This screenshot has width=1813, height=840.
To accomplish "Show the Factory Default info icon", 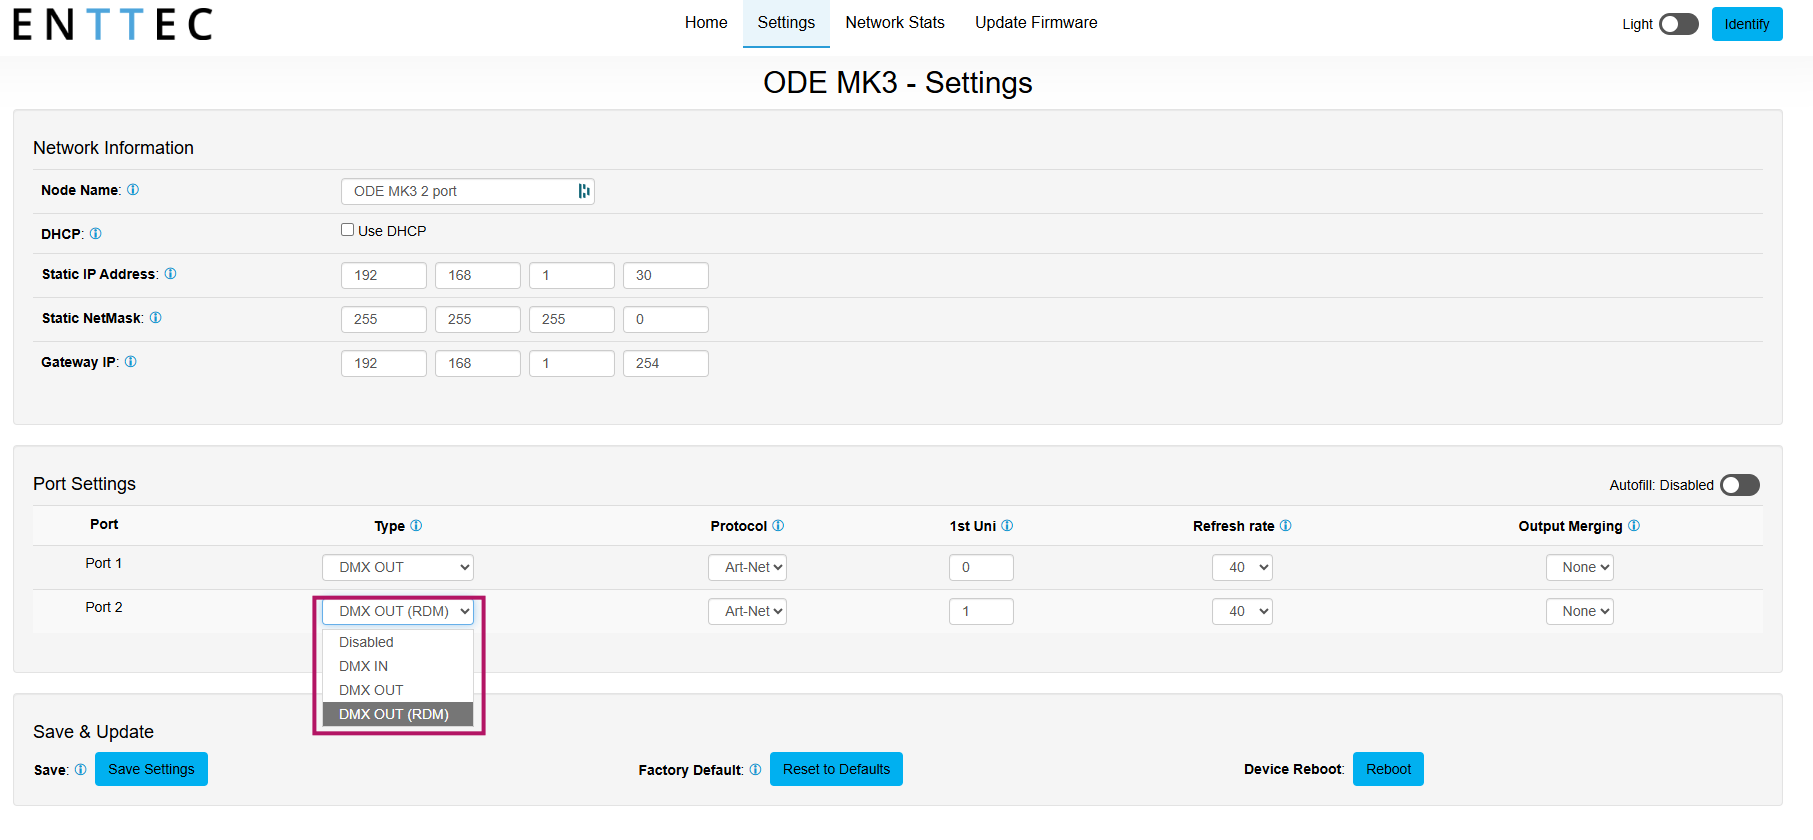I will click(755, 770).
